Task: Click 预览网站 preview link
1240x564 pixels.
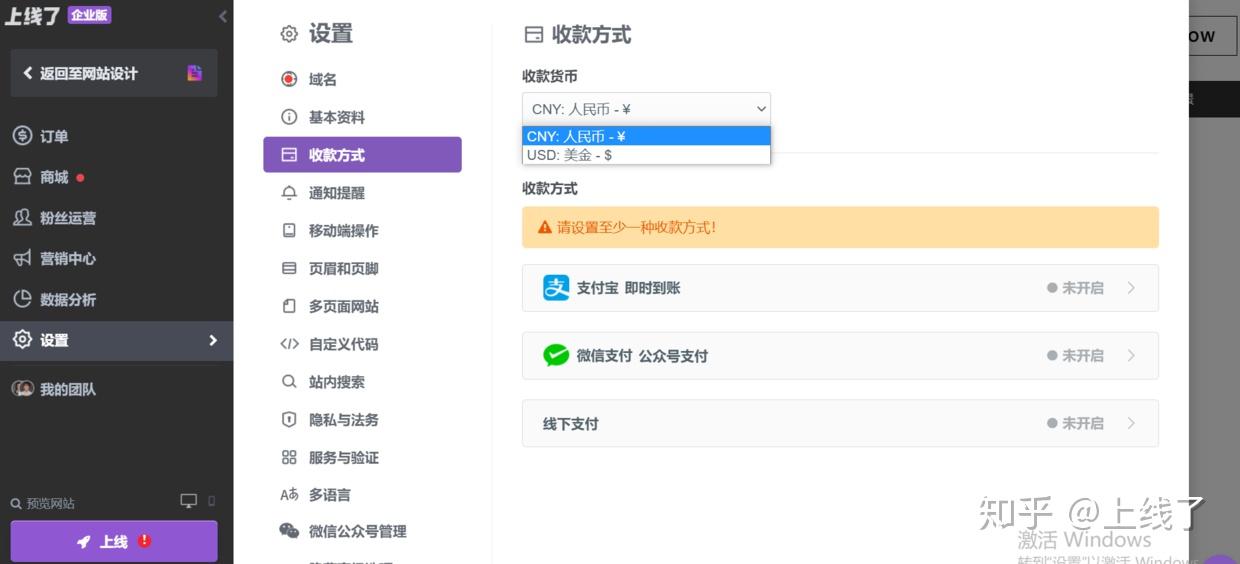Action: (x=50, y=503)
